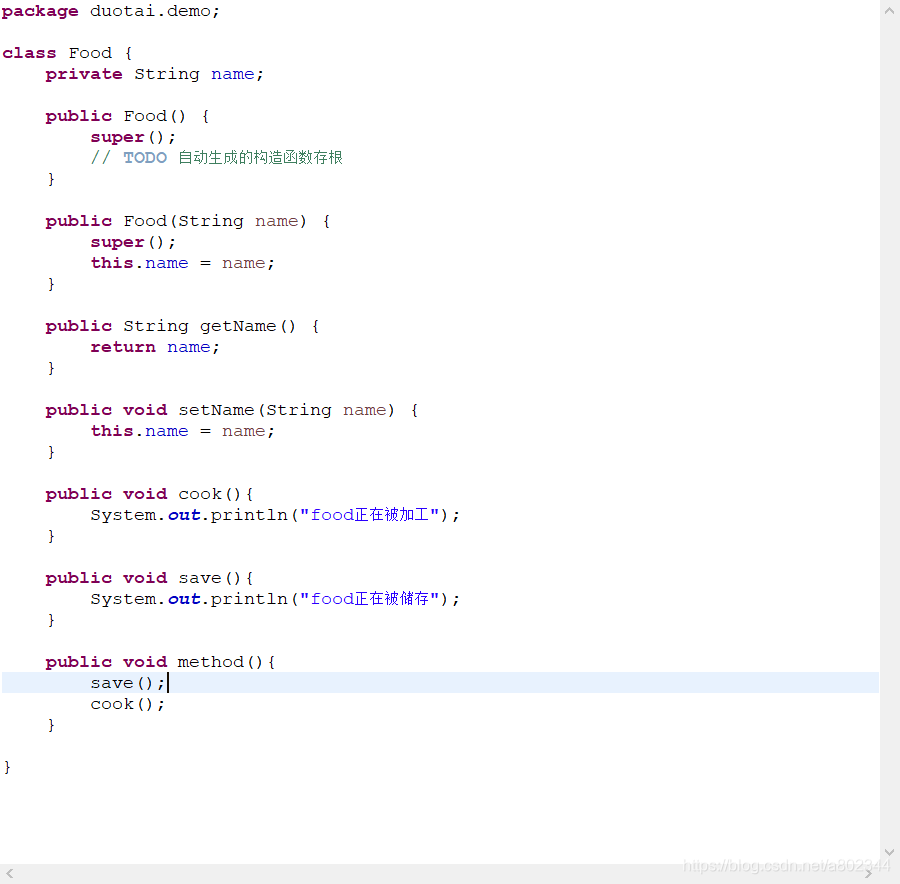The height and width of the screenshot is (884, 900).
Task: Click the scroll left arrow of horizontal scrollbar
Action: coord(10,874)
